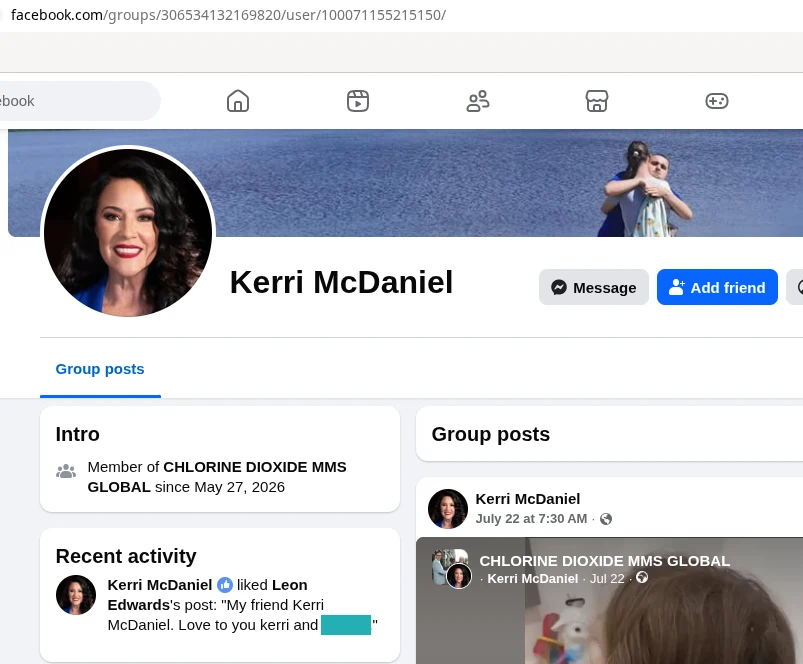Click the 'since May 27, 2026' text
Screen dimensions: 803x664
tap(220, 487)
